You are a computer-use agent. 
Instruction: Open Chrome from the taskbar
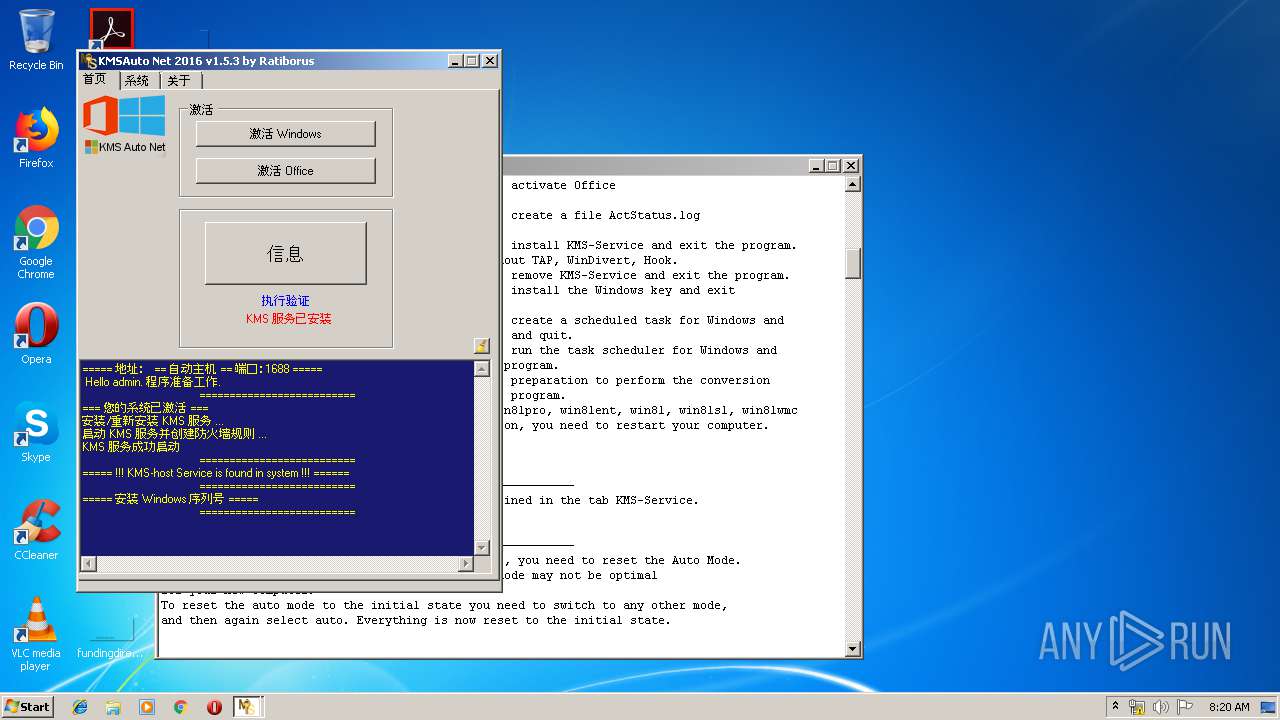(180, 707)
